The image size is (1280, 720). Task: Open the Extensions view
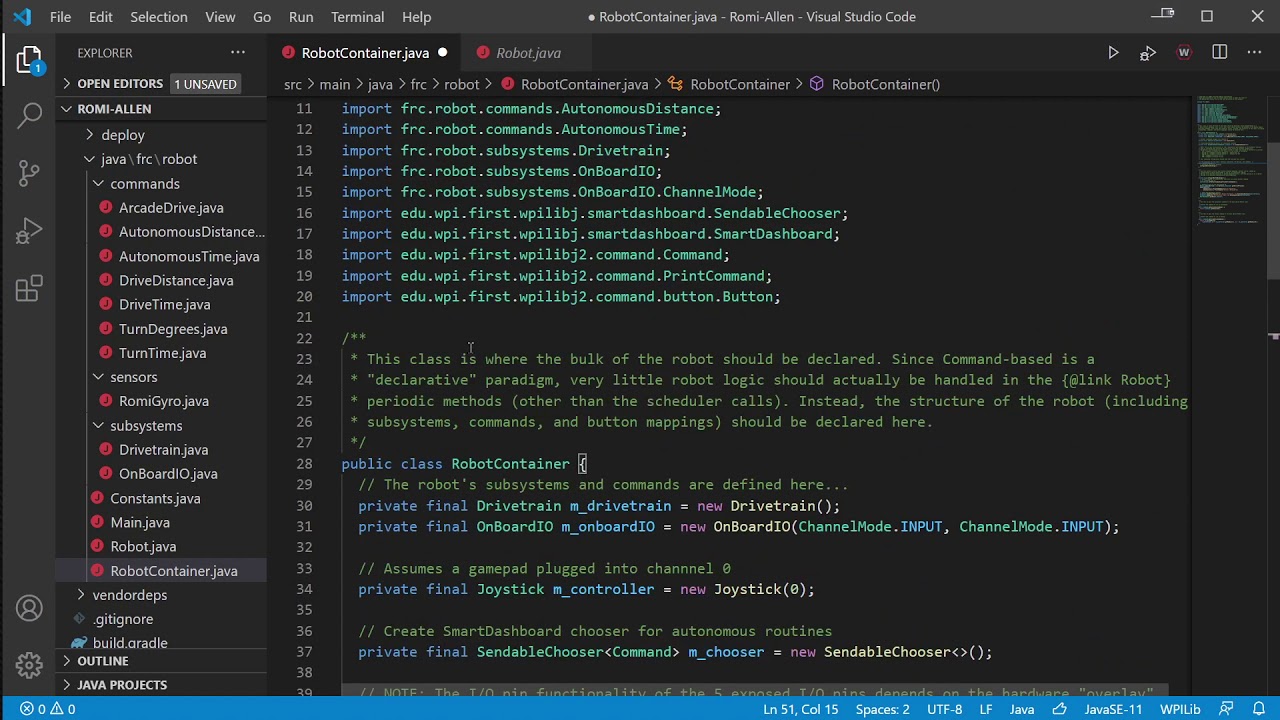click(29, 289)
